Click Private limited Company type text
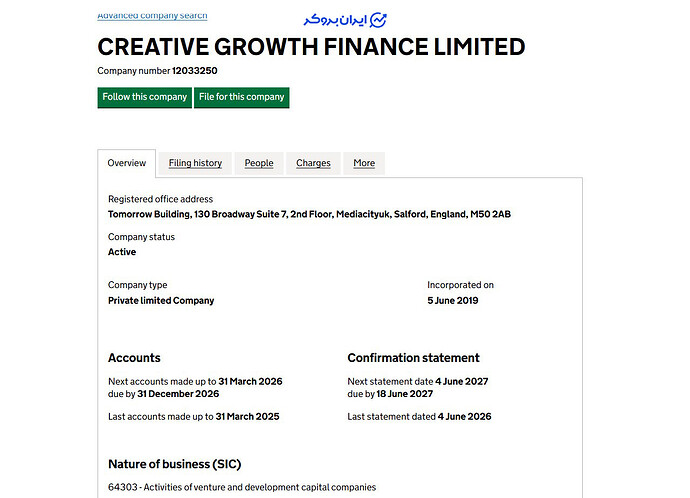This screenshot has width=690, height=498. point(161,300)
